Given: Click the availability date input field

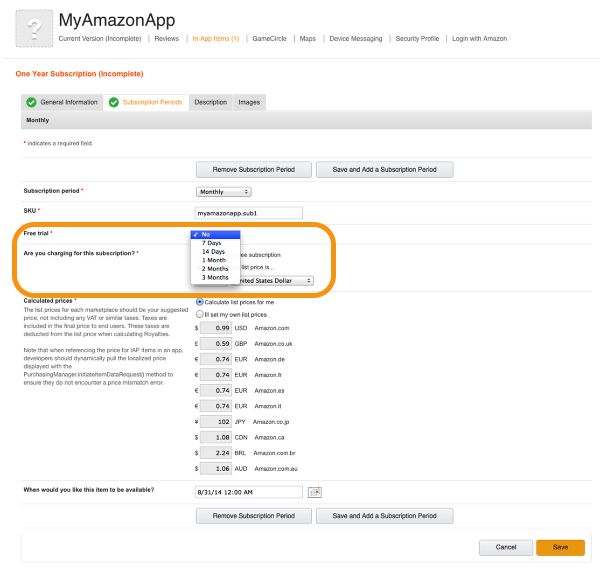Looking at the screenshot, I should (x=249, y=492).
